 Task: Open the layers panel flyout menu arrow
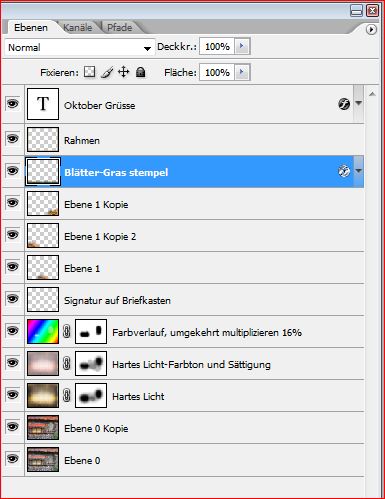click(x=371, y=29)
